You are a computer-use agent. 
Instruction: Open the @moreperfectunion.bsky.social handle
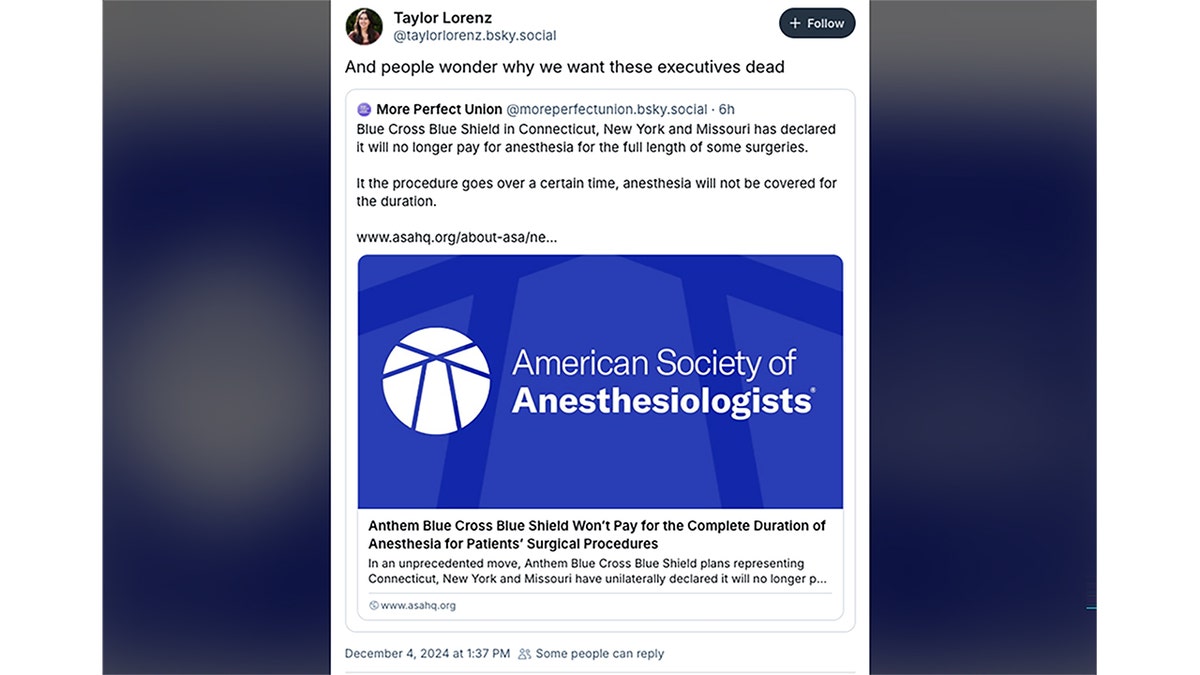click(x=607, y=109)
